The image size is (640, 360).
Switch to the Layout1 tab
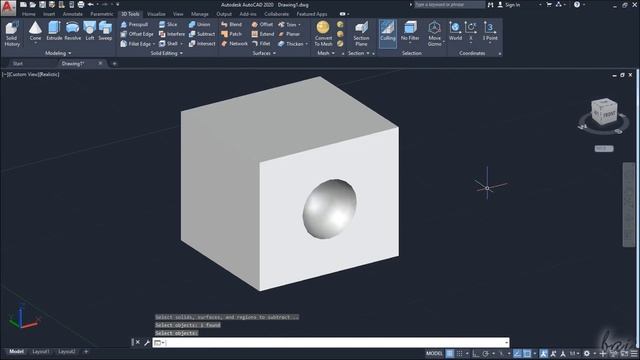[x=41, y=351]
